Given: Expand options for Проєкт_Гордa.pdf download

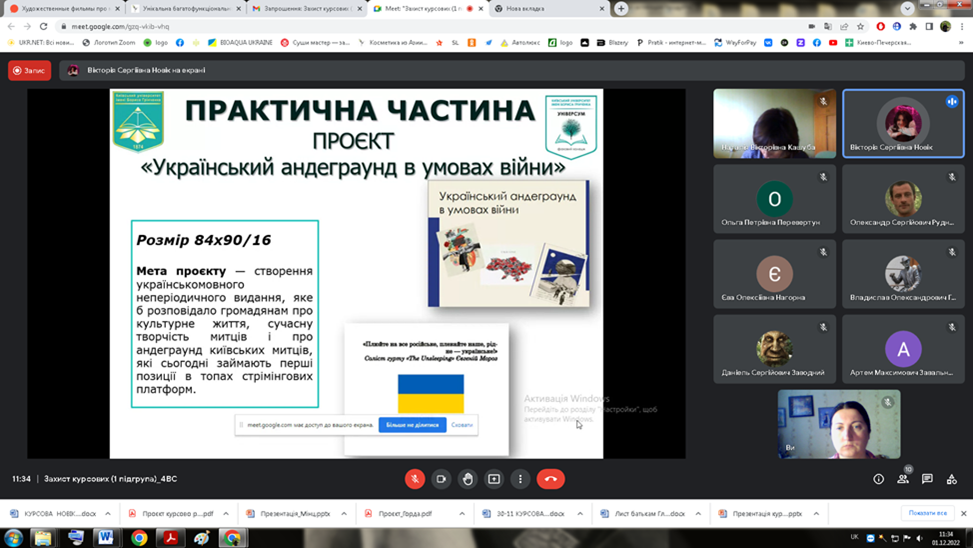Looking at the screenshot, I should pyautogui.click(x=462, y=514).
